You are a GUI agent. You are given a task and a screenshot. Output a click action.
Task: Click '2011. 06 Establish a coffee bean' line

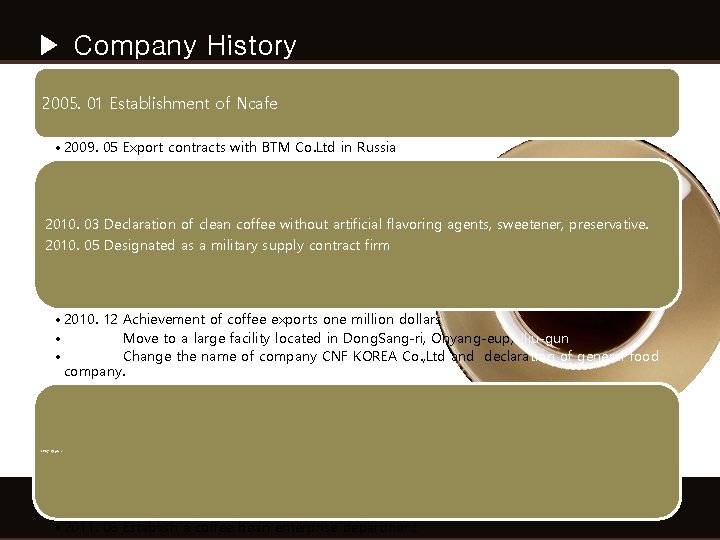coord(240,528)
